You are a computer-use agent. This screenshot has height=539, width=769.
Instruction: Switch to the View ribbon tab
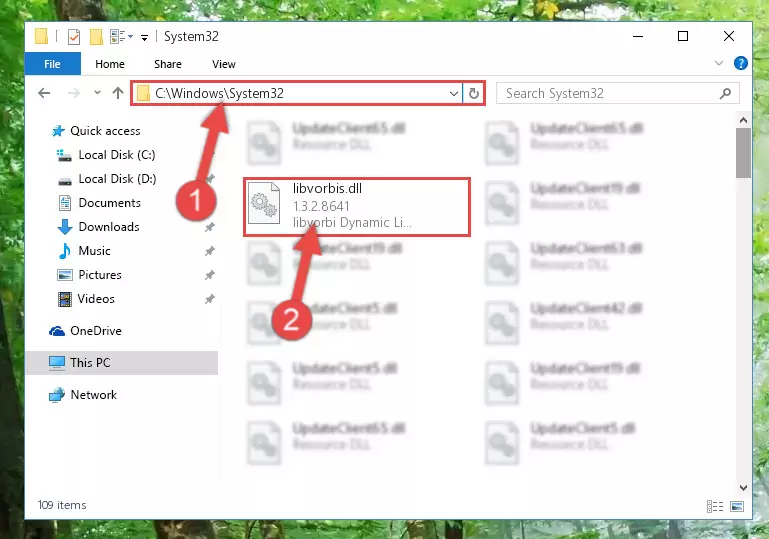pyautogui.click(x=224, y=64)
